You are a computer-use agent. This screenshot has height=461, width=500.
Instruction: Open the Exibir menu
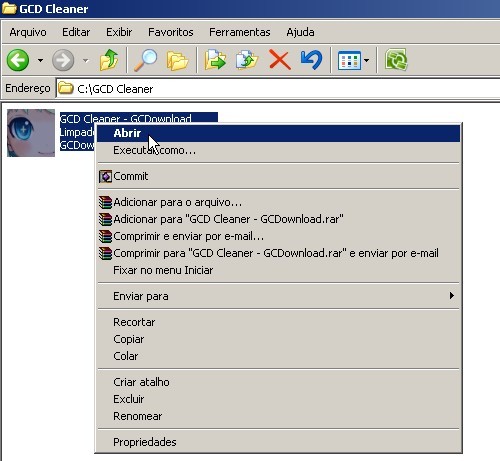coord(119,32)
